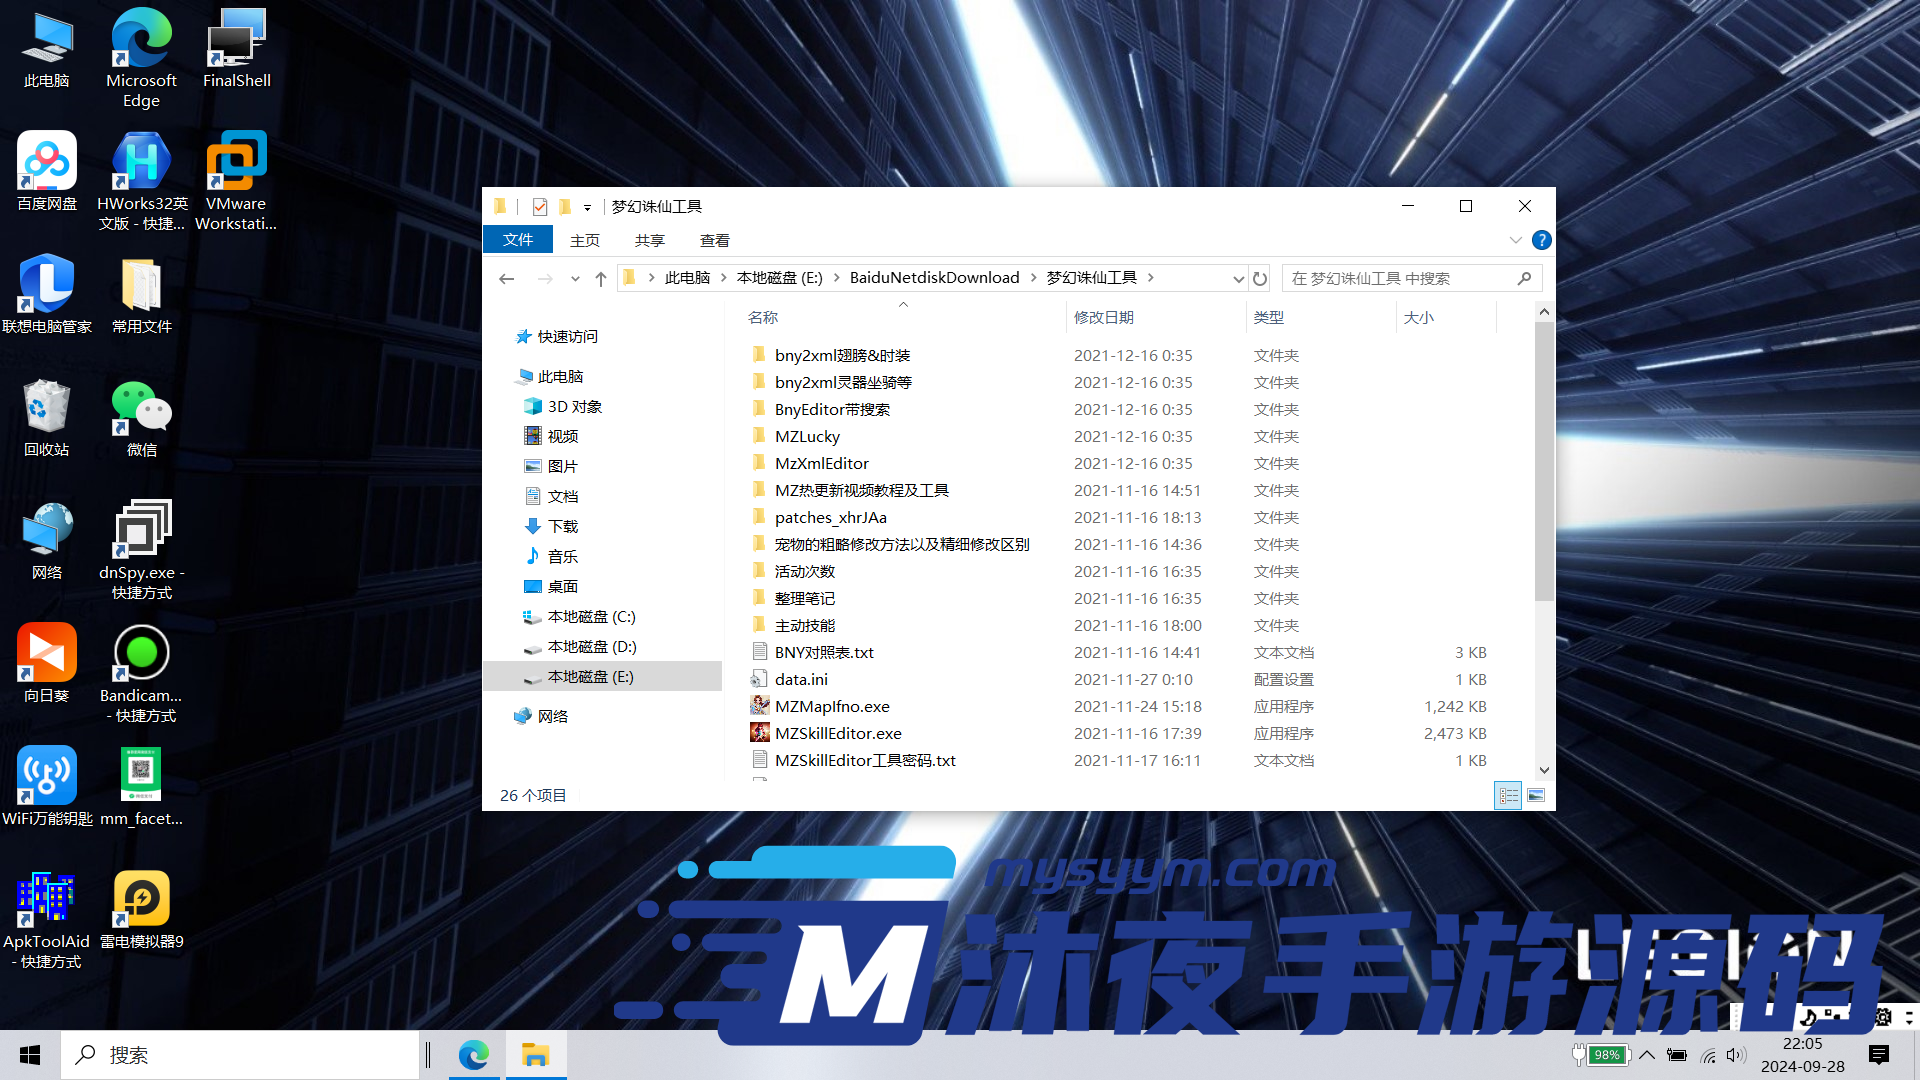Image resolution: width=1920 pixels, height=1080 pixels.
Task: Launch Microsoft Edge from the taskbar
Action: (473, 1054)
